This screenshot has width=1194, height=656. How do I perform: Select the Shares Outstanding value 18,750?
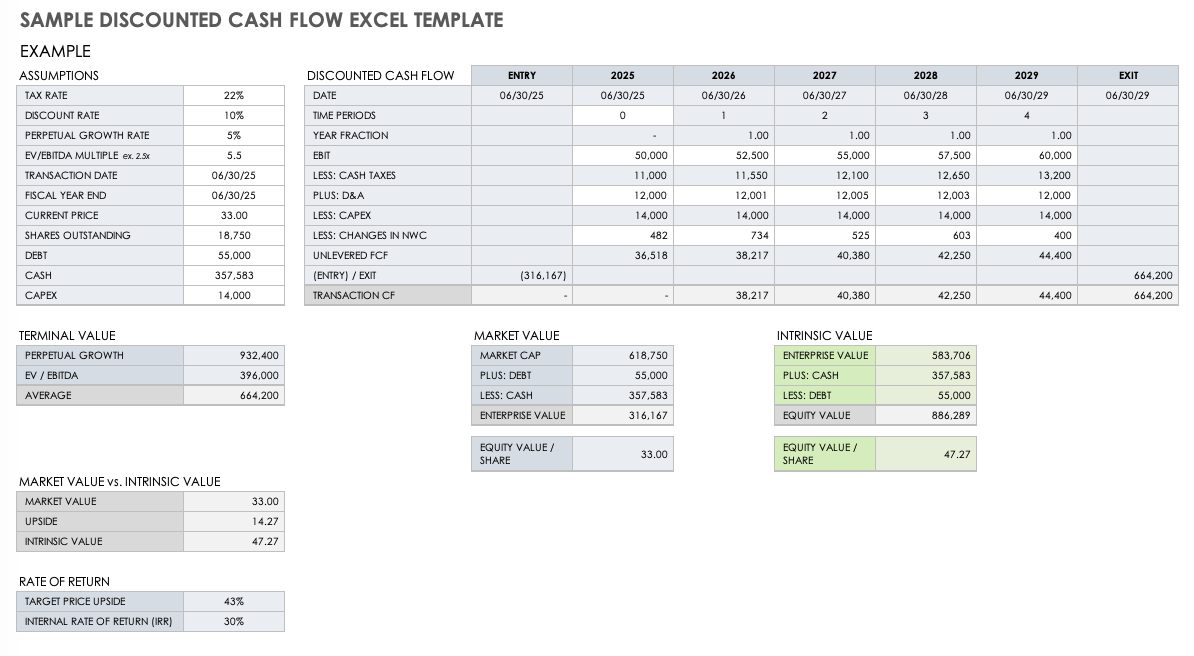tap(234, 235)
